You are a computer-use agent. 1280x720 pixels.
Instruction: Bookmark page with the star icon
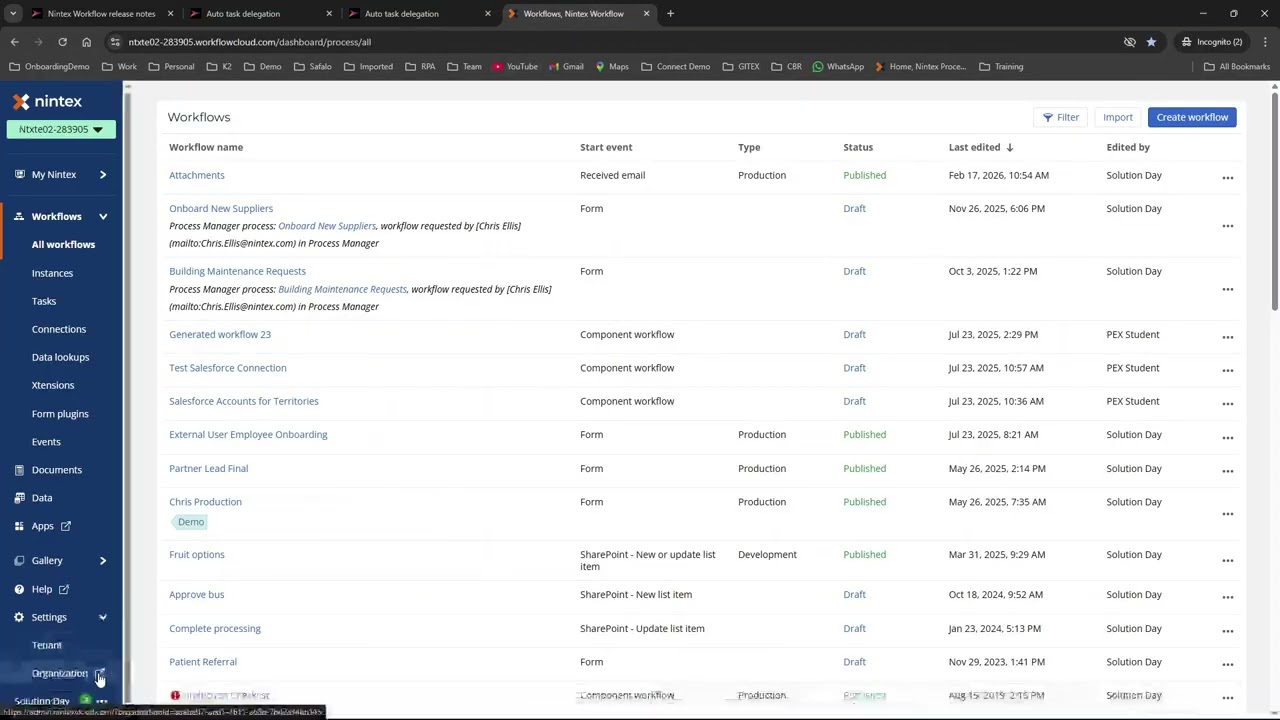[x=1151, y=42]
